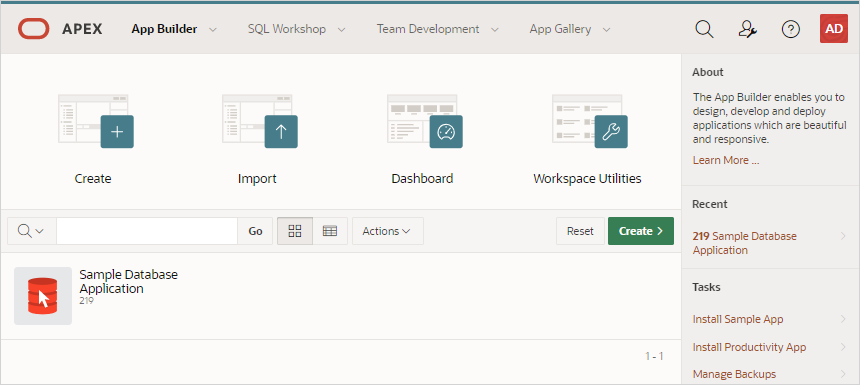
Task: Switch to View Report table mode
Action: pos(330,231)
